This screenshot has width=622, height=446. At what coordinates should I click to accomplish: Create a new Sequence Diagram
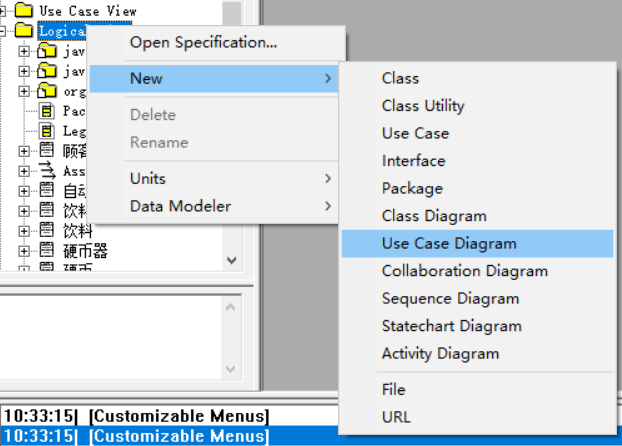pos(450,298)
